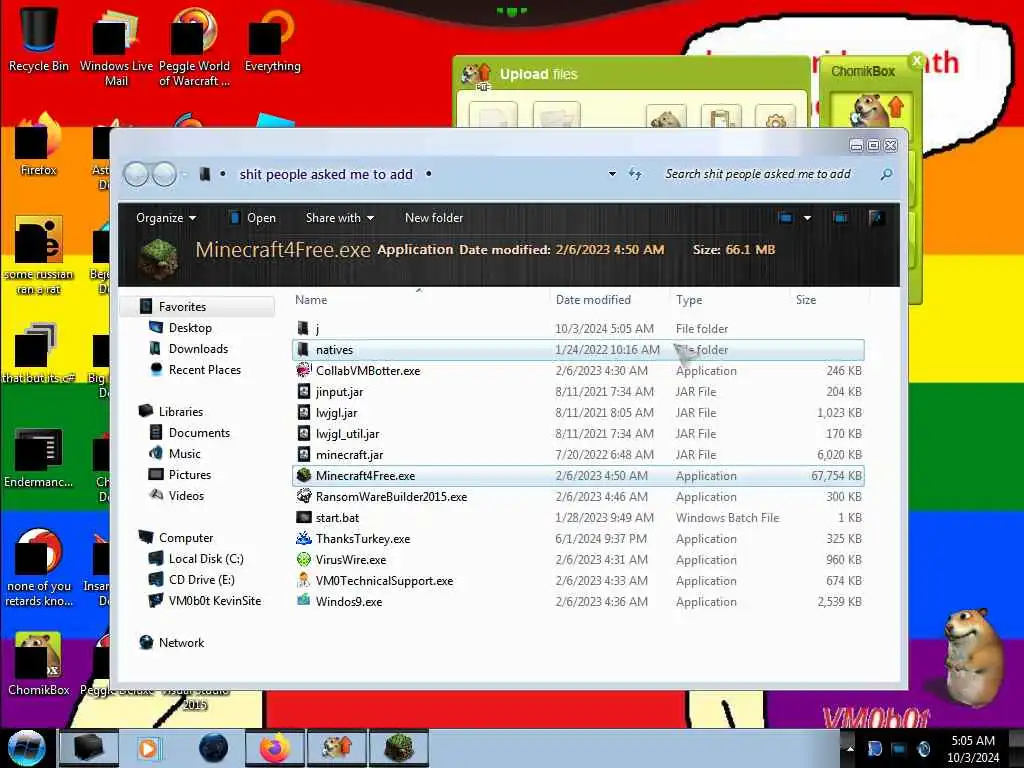Click the lwjgl.jar file icon

tap(304, 413)
